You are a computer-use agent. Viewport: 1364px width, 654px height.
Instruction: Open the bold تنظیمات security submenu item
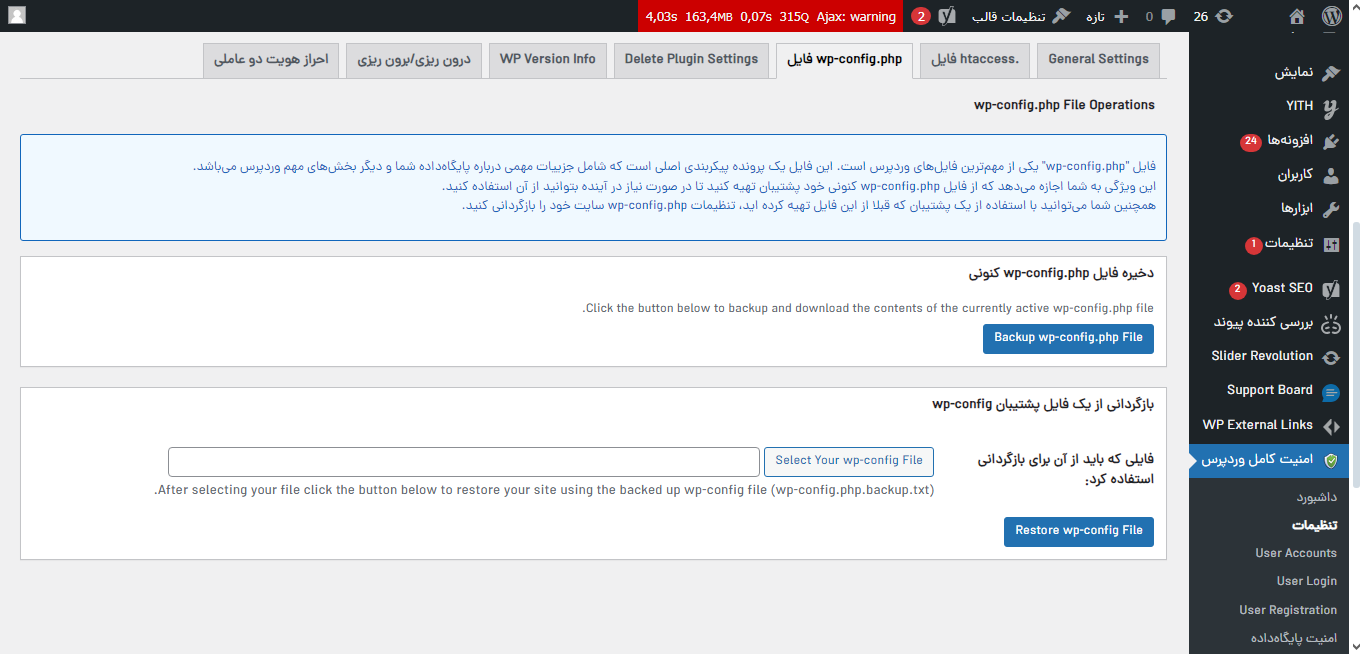(1314, 525)
